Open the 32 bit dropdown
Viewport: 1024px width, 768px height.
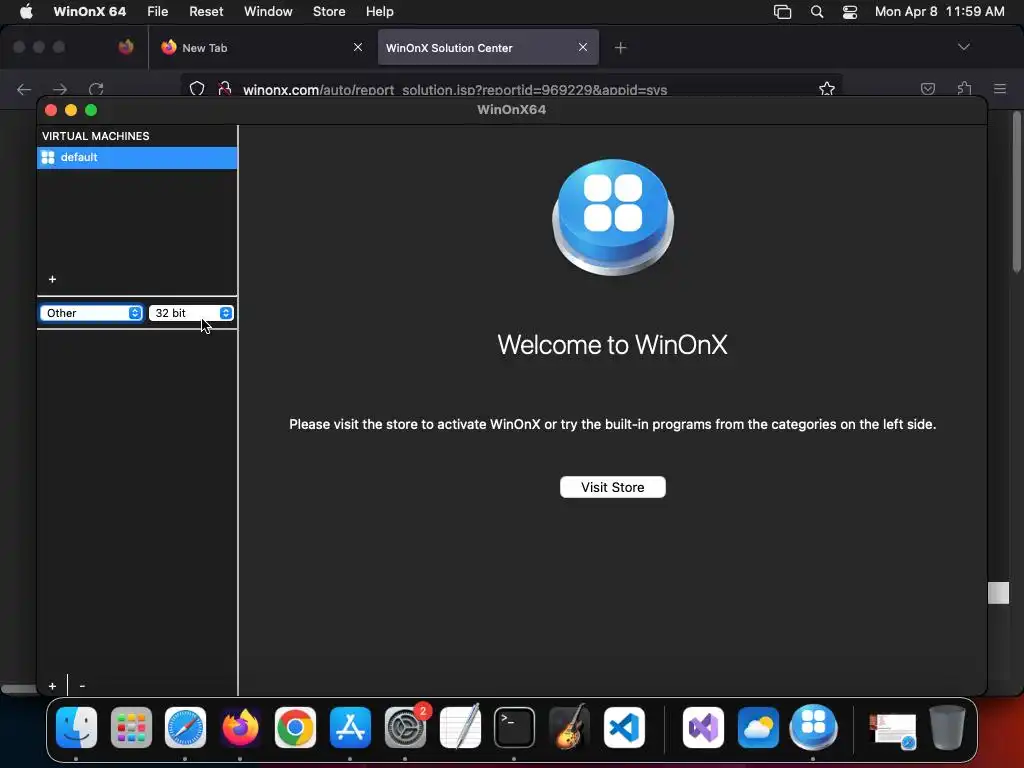tap(191, 313)
